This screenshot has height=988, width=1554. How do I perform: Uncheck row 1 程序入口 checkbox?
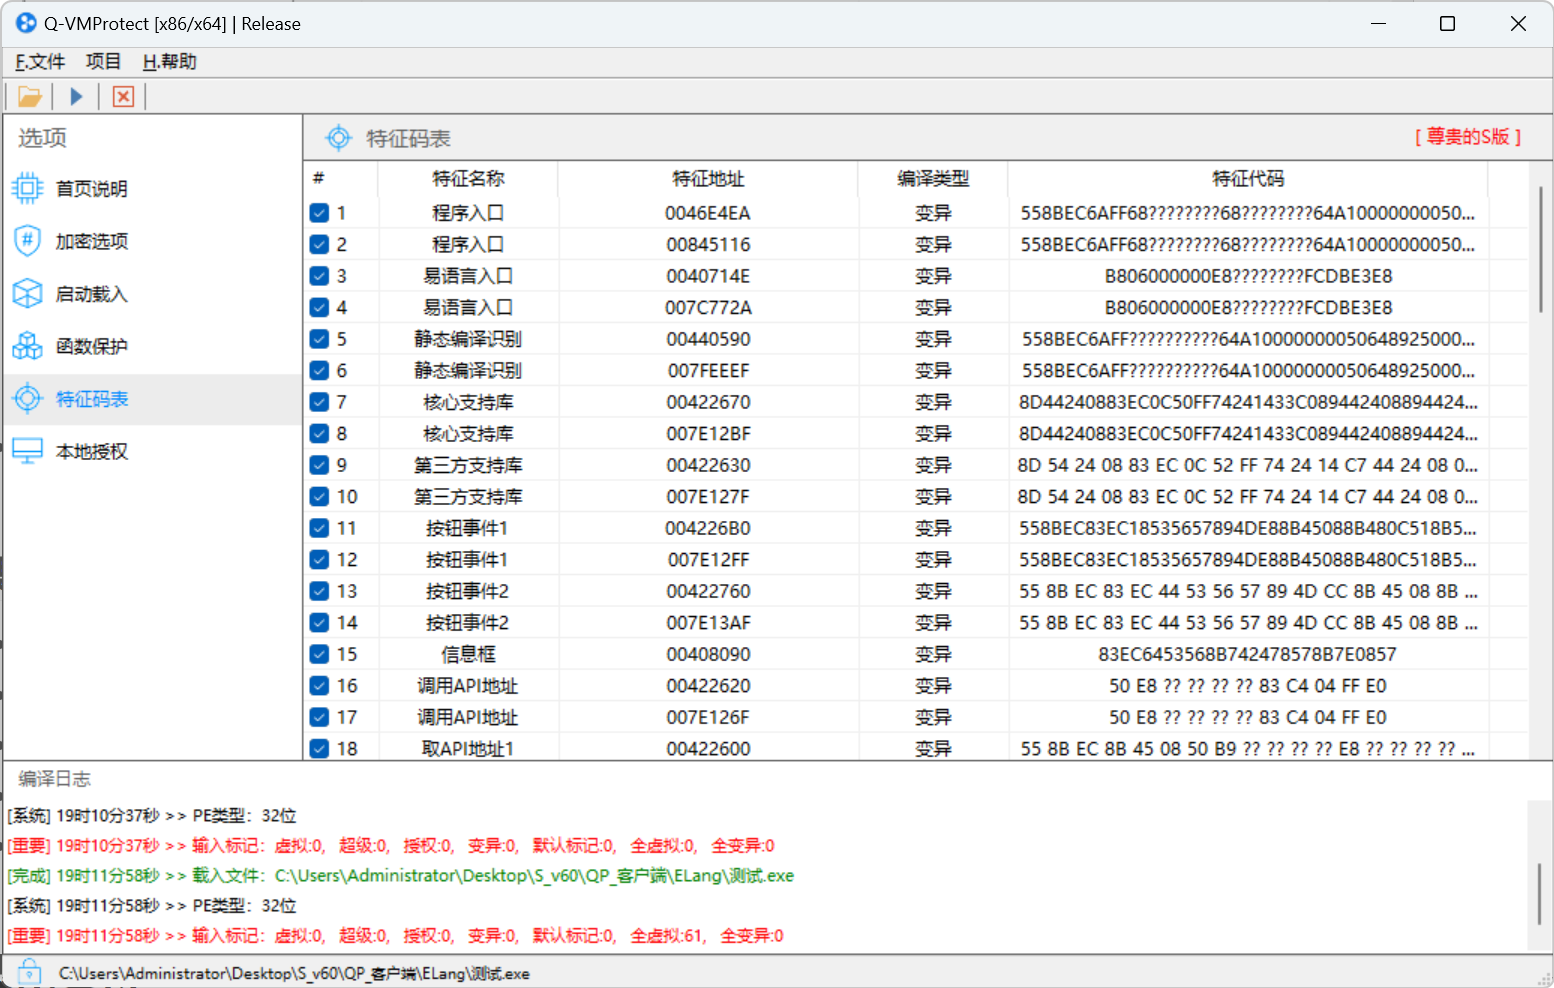click(319, 213)
